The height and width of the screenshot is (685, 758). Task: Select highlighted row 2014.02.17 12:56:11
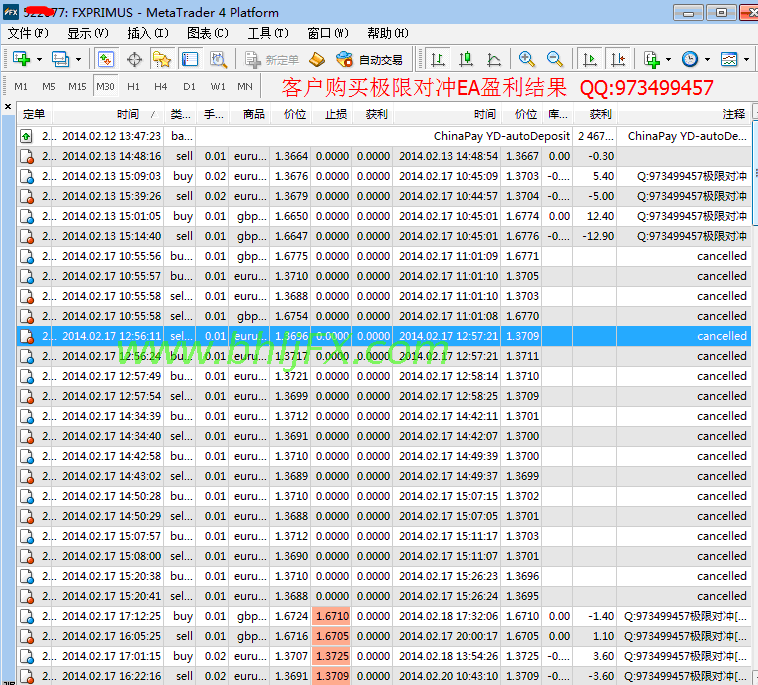click(384, 336)
